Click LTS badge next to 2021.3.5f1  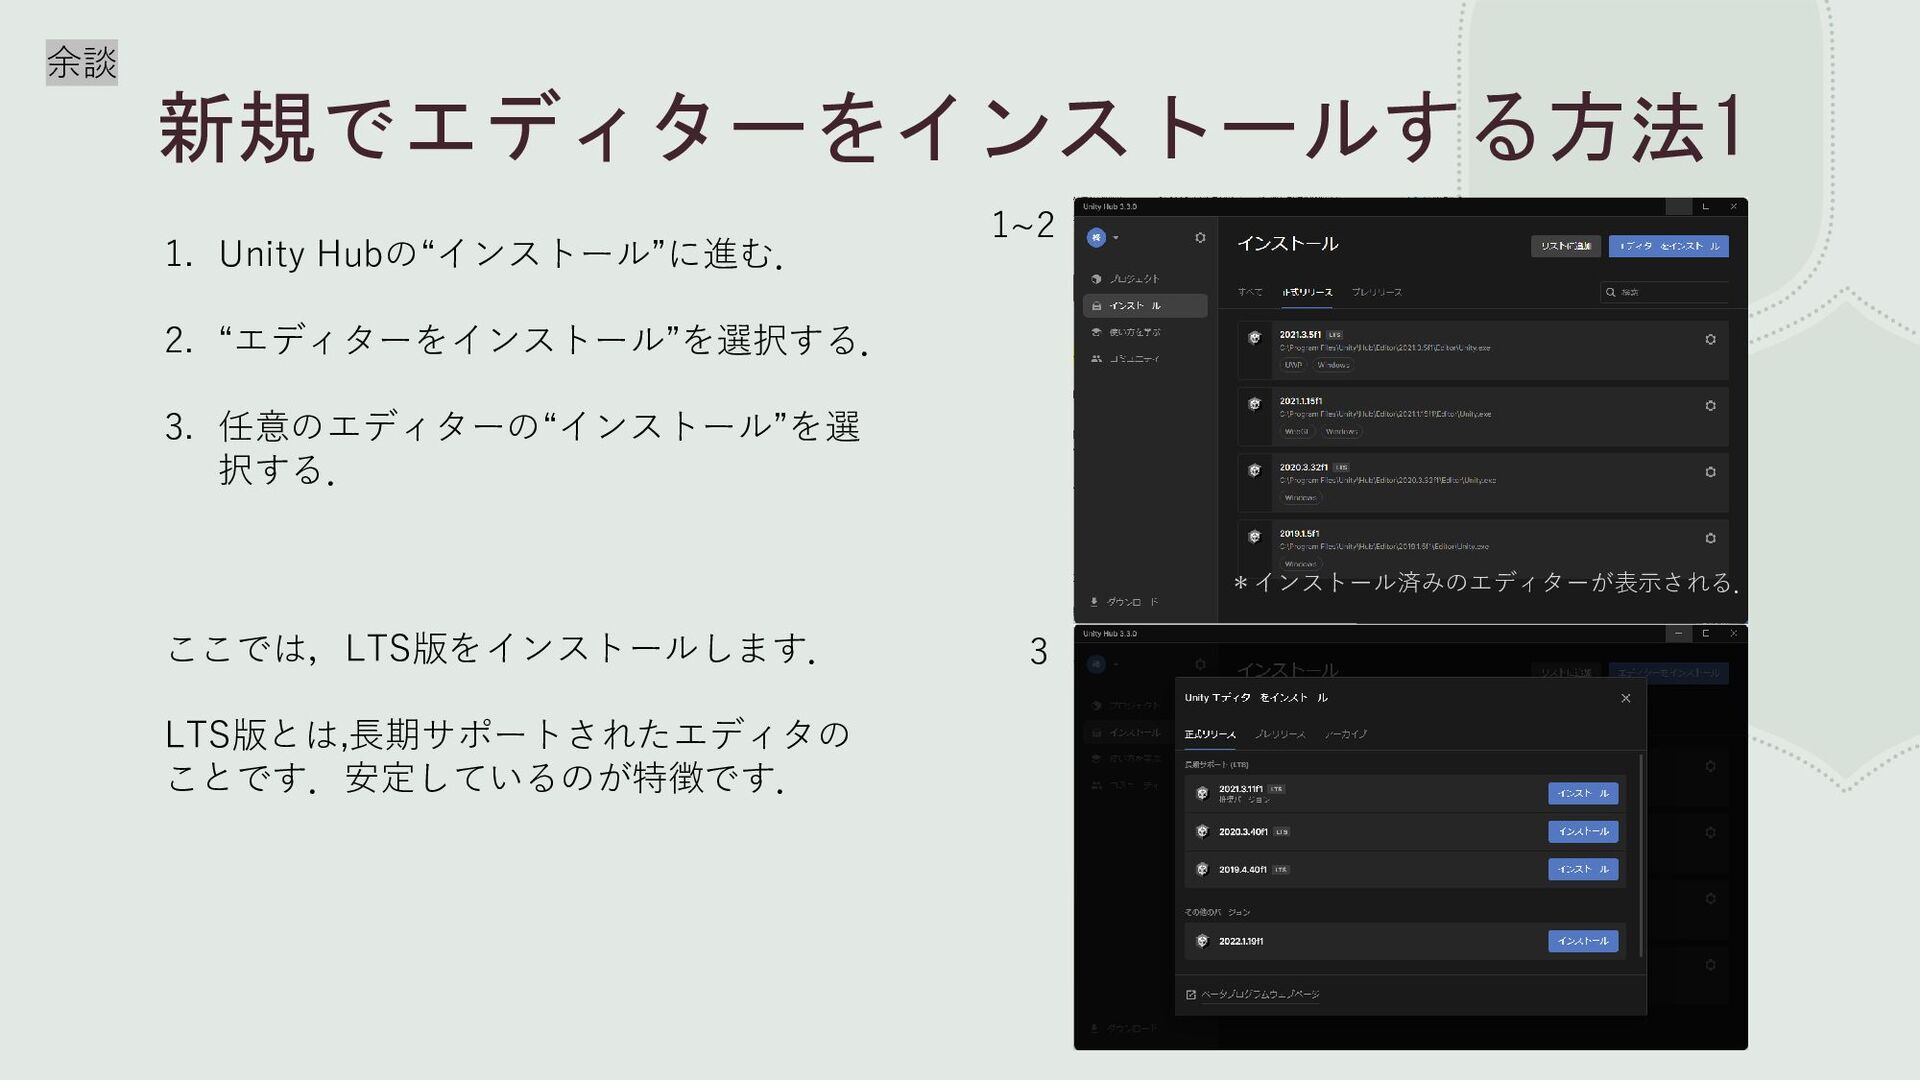(x=1335, y=335)
